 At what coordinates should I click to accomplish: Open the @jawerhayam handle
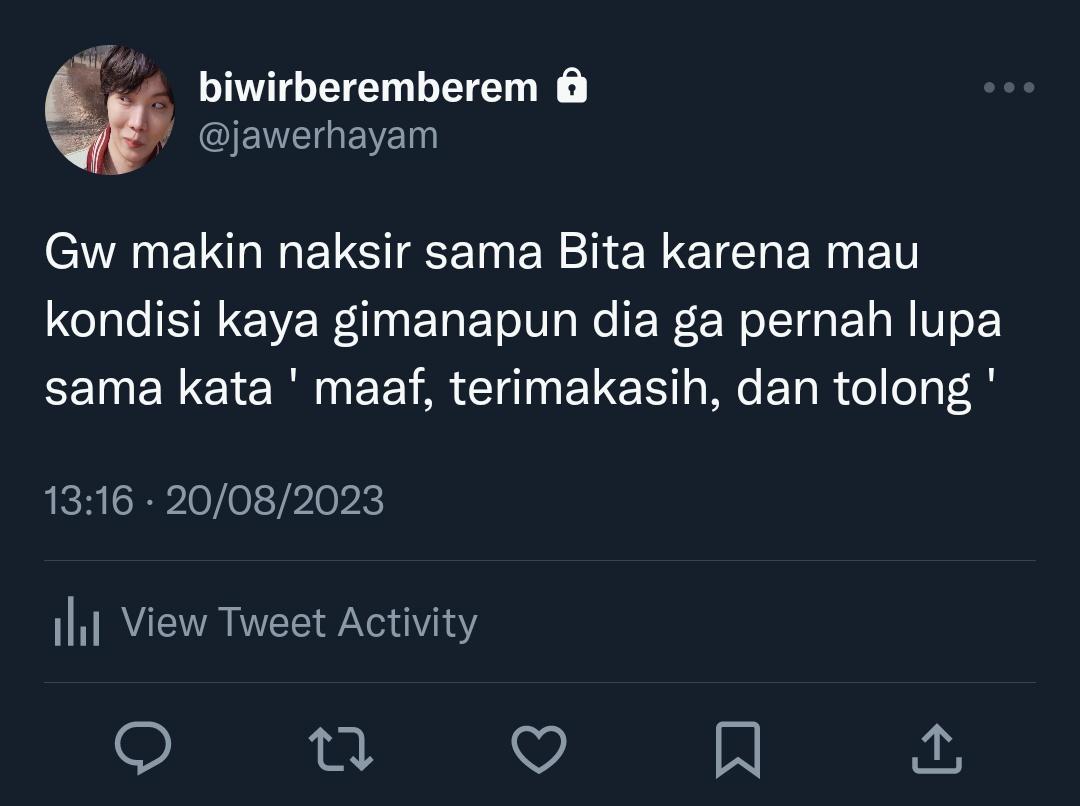pyautogui.click(x=318, y=136)
